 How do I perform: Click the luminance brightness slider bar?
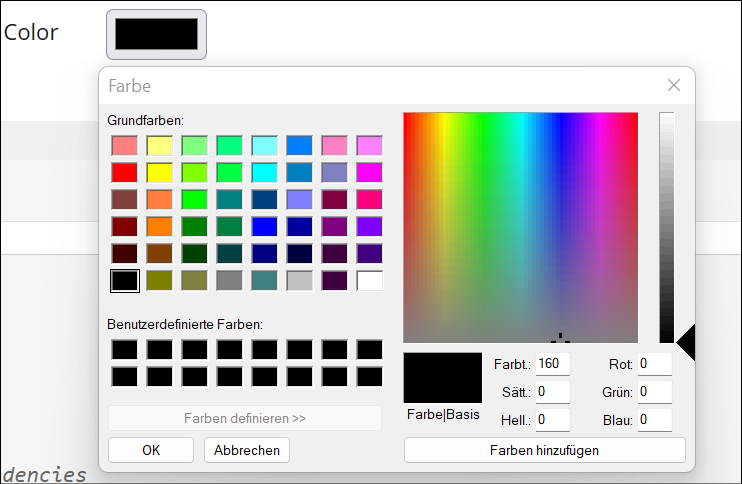tap(667, 228)
